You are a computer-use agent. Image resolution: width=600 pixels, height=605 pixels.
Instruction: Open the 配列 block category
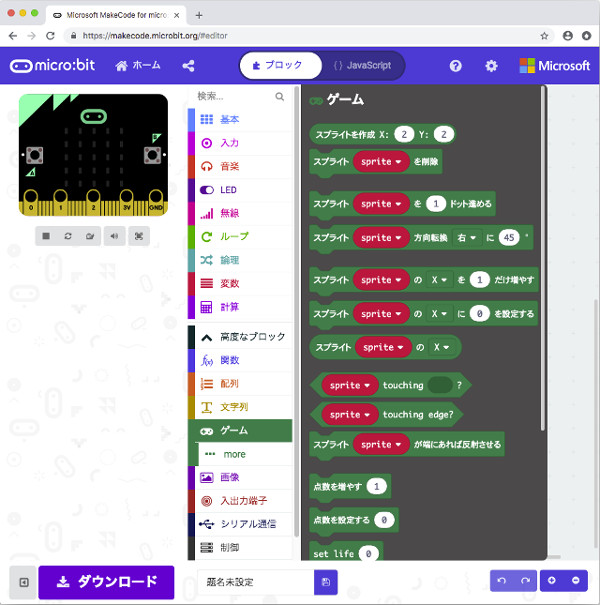(240, 384)
